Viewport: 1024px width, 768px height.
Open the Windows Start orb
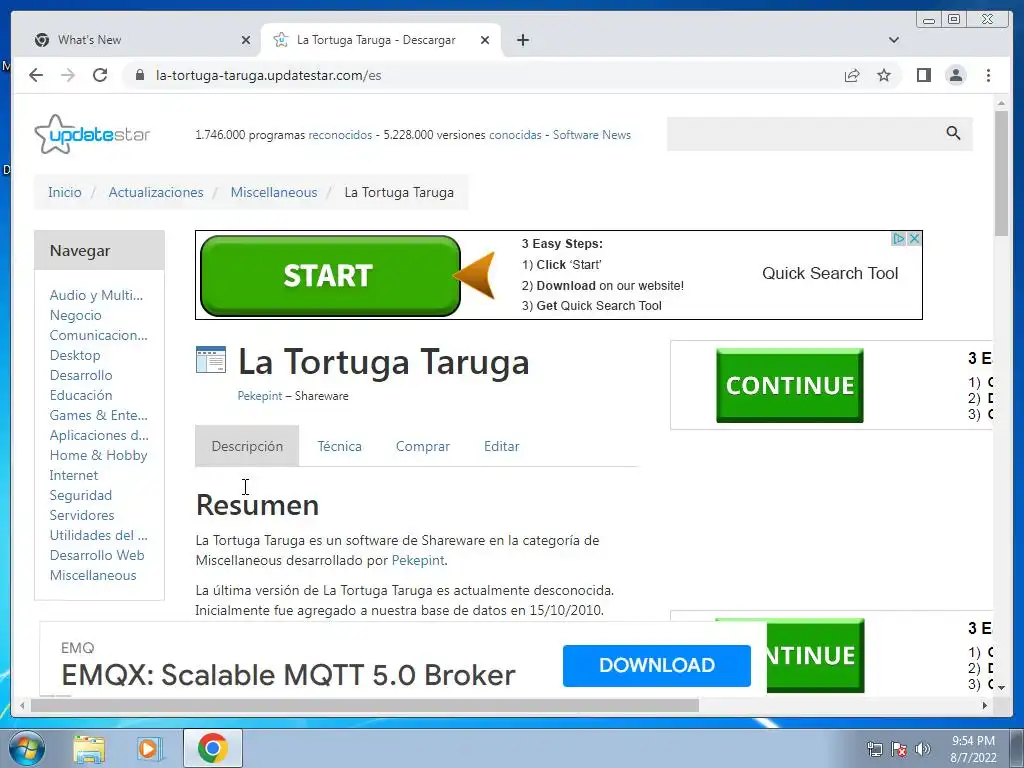[x=27, y=748]
